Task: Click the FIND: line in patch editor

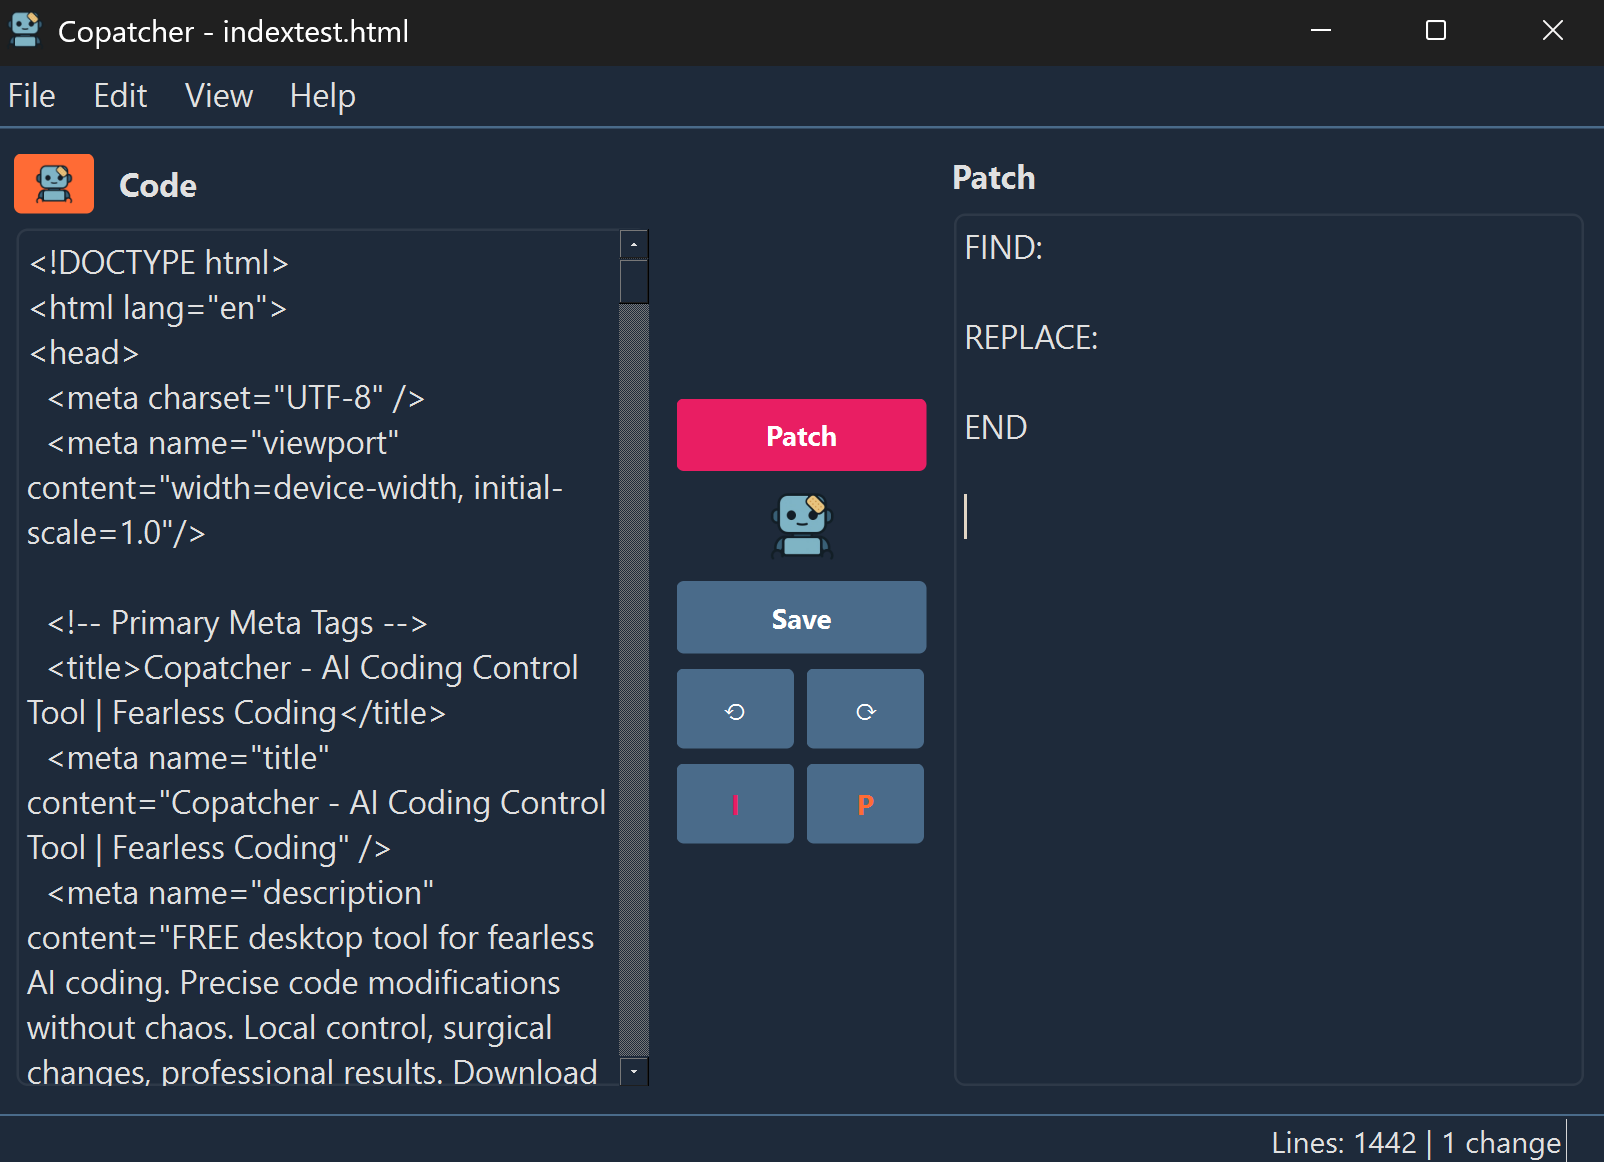Action: (1004, 248)
